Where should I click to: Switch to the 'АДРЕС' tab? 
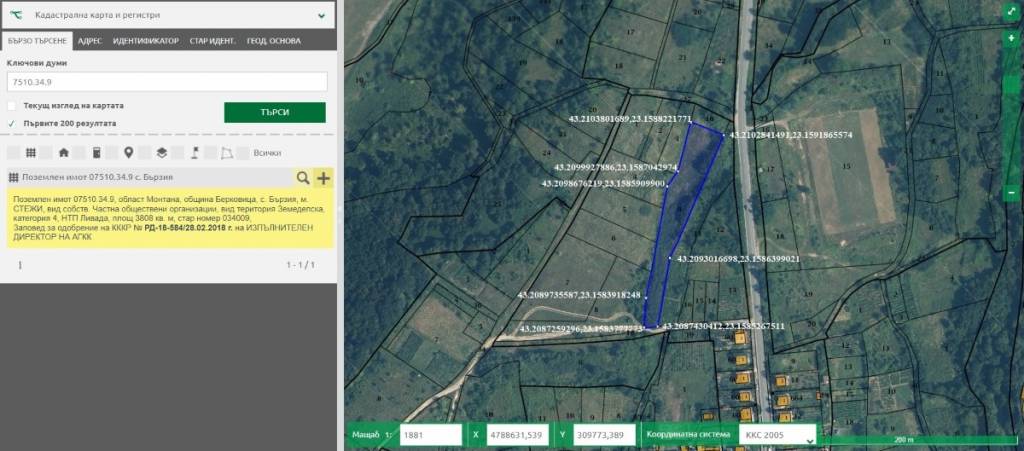[x=90, y=41]
